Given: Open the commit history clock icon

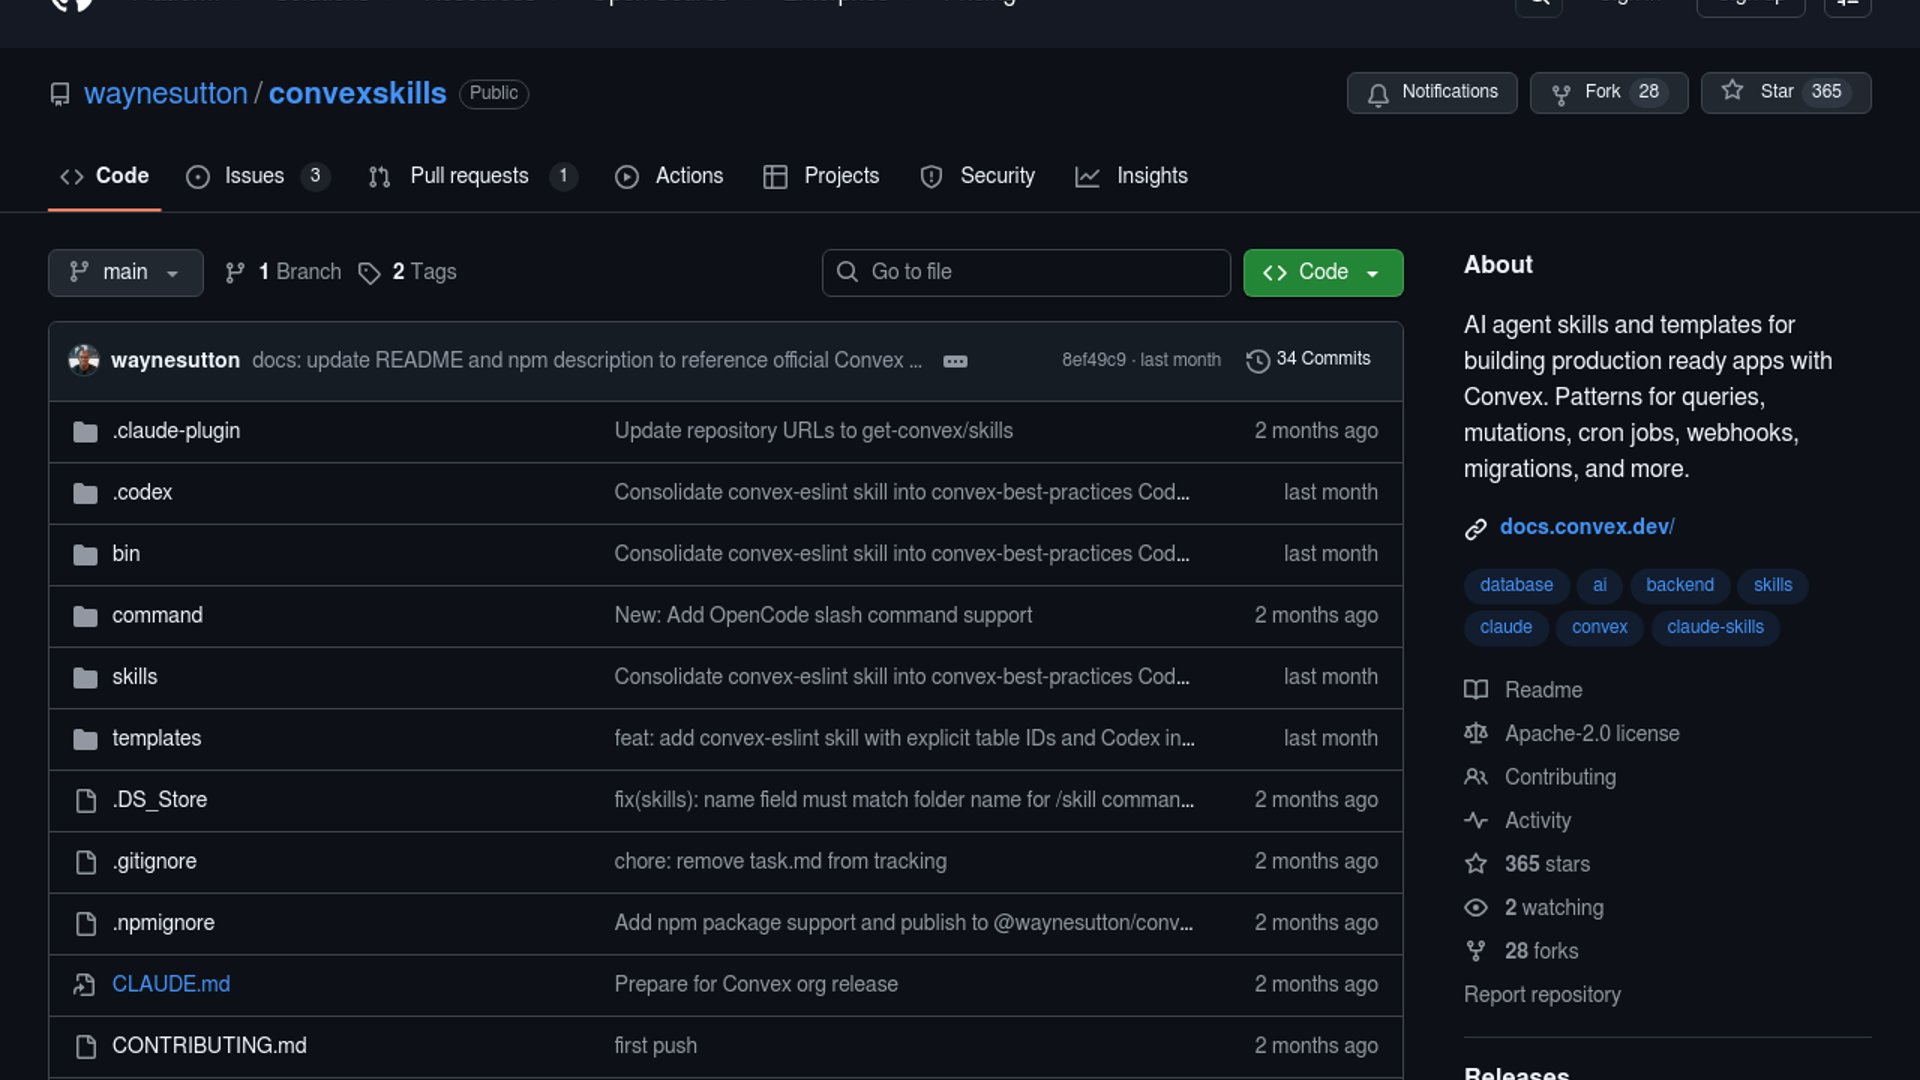Looking at the screenshot, I should 1257,360.
